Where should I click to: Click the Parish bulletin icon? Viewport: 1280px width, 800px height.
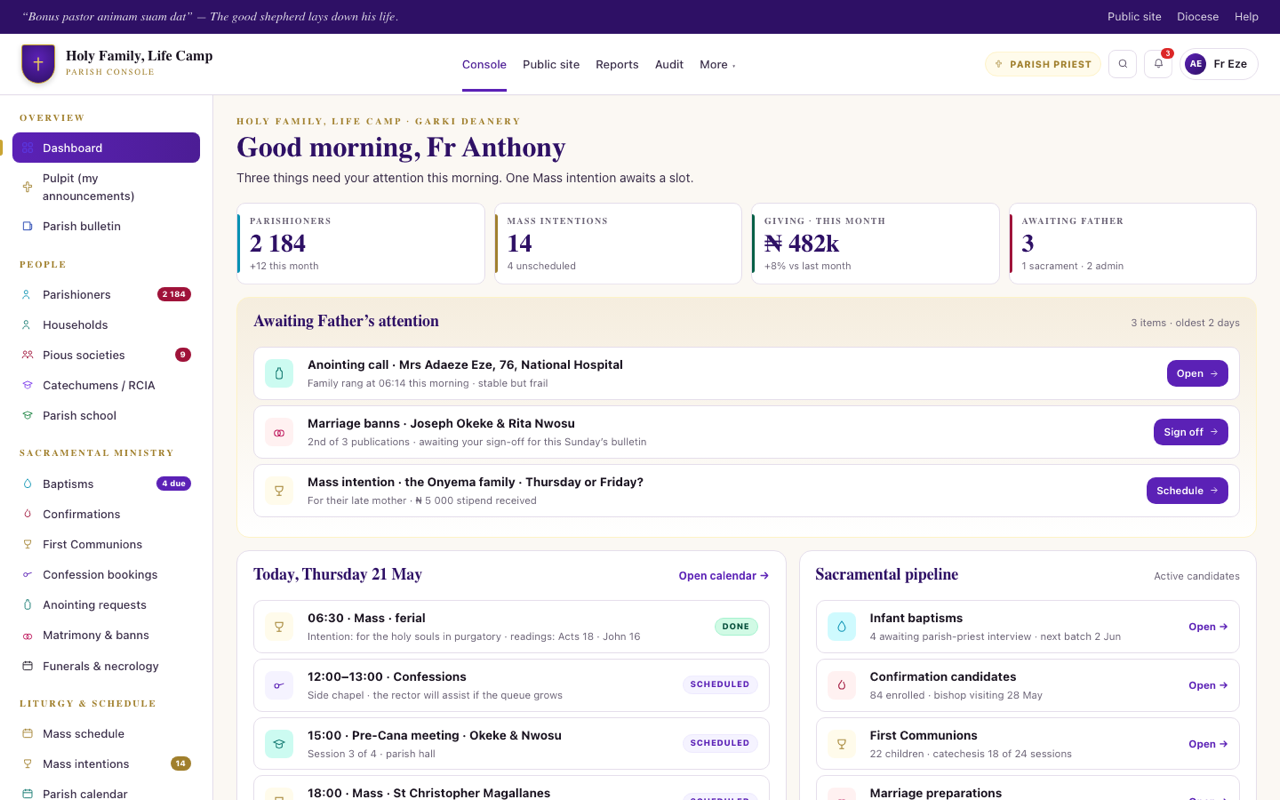coord(28,226)
